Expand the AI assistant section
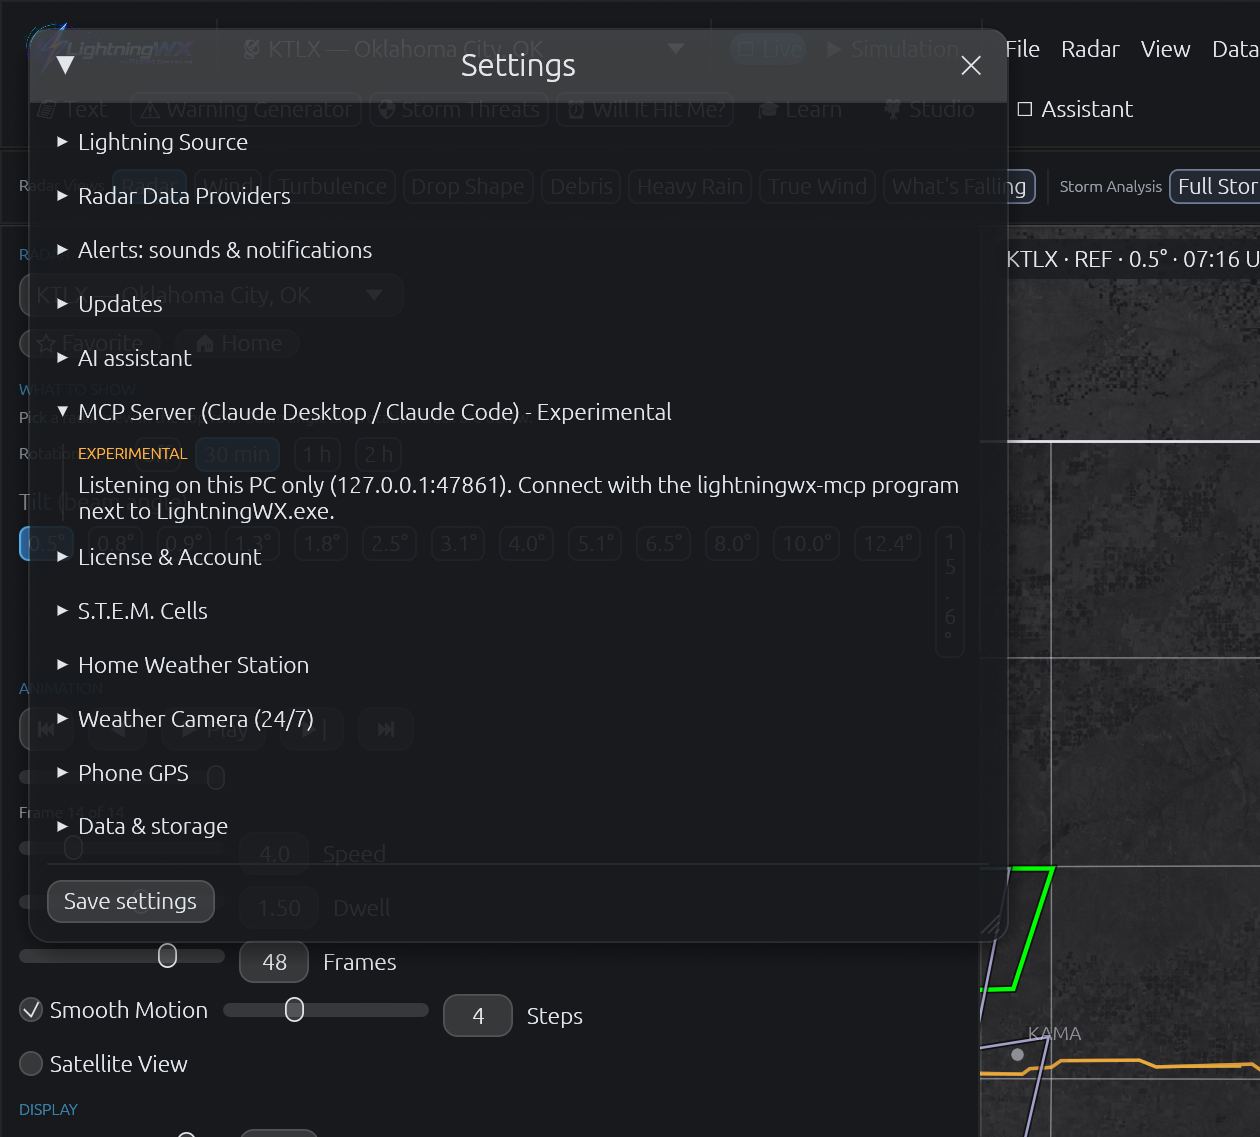This screenshot has width=1260, height=1137. (124, 358)
